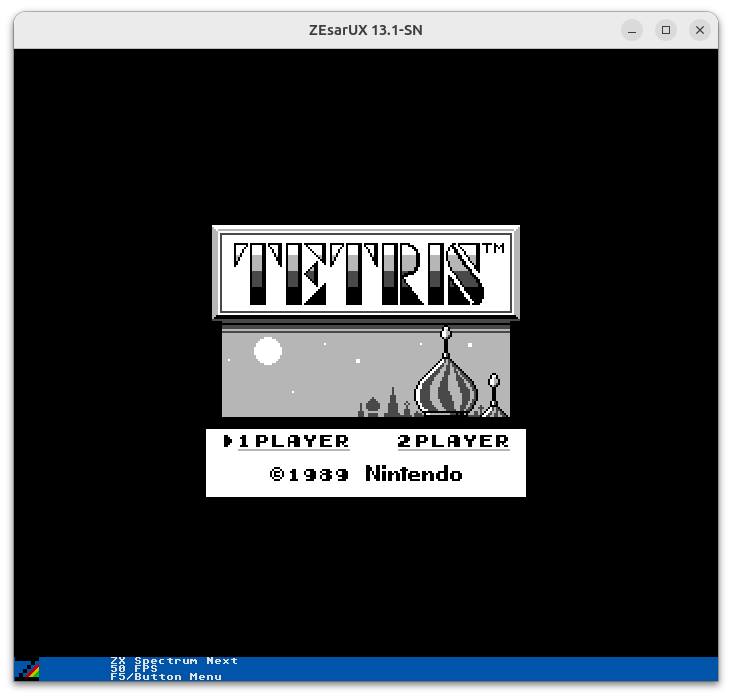Click the TETRIS title logo
Image resolution: width=732 pixels, height=698 pixels.
366,273
